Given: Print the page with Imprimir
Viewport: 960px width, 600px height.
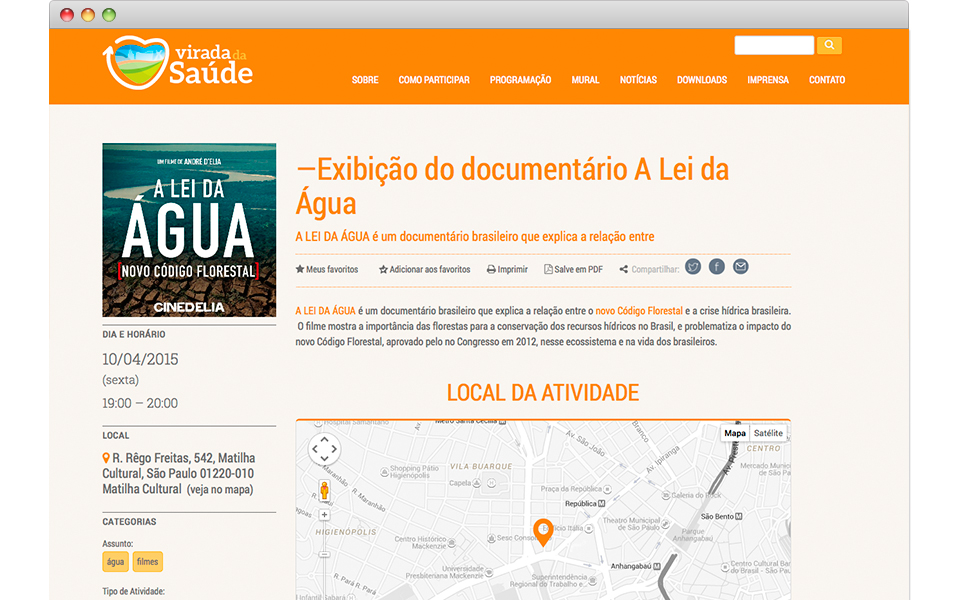Looking at the screenshot, I should [x=507, y=269].
